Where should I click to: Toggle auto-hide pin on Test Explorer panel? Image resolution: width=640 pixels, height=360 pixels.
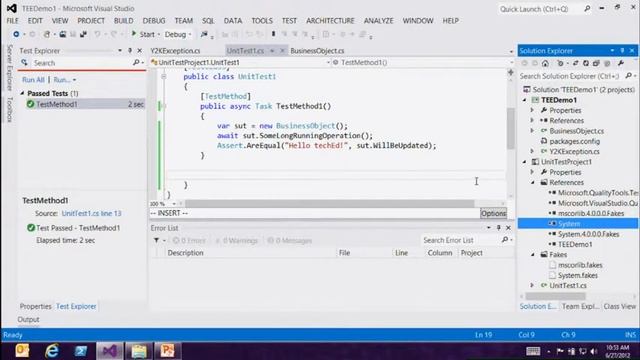click(130, 51)
